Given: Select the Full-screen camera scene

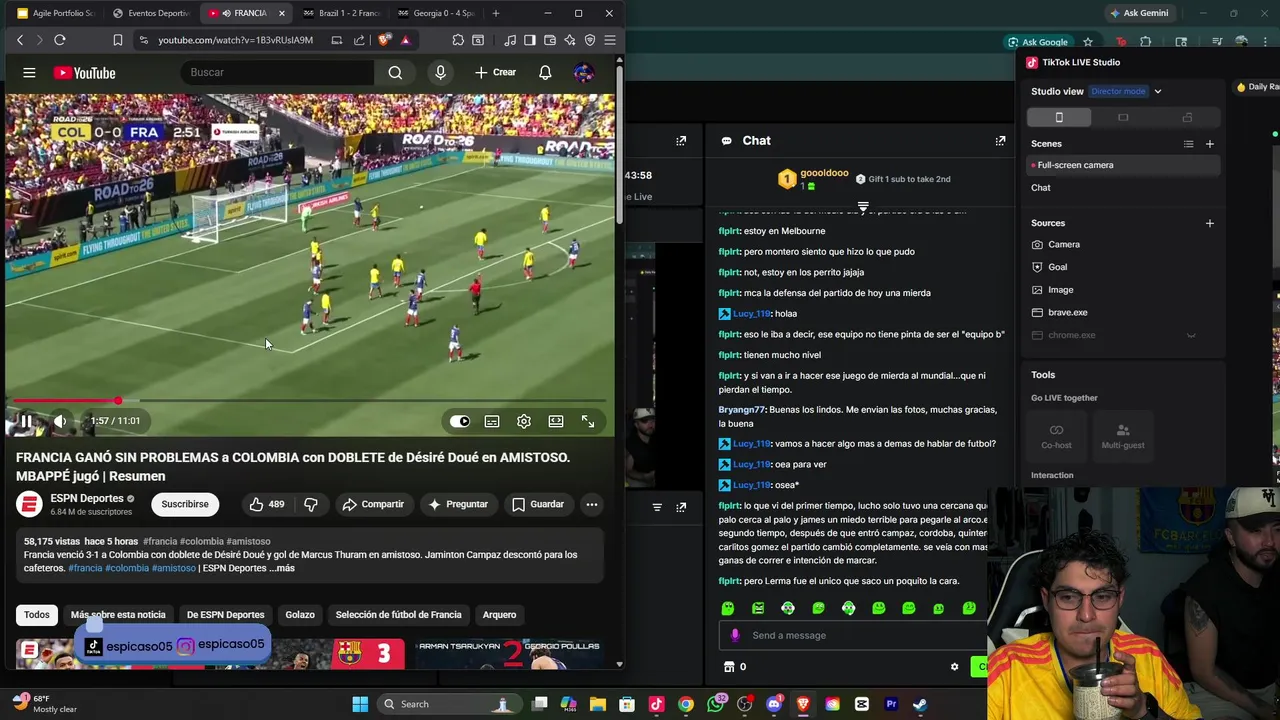Looking at the screenshot, I should (1124, 165).
